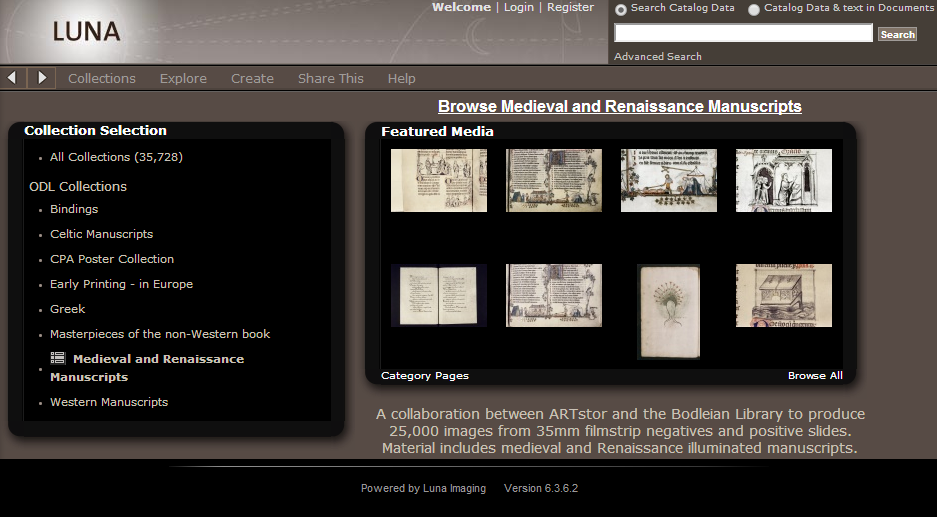This screenshot has height=517, width=937.
Task: Click the ODL Collections heading
Action: coord(78,186)
